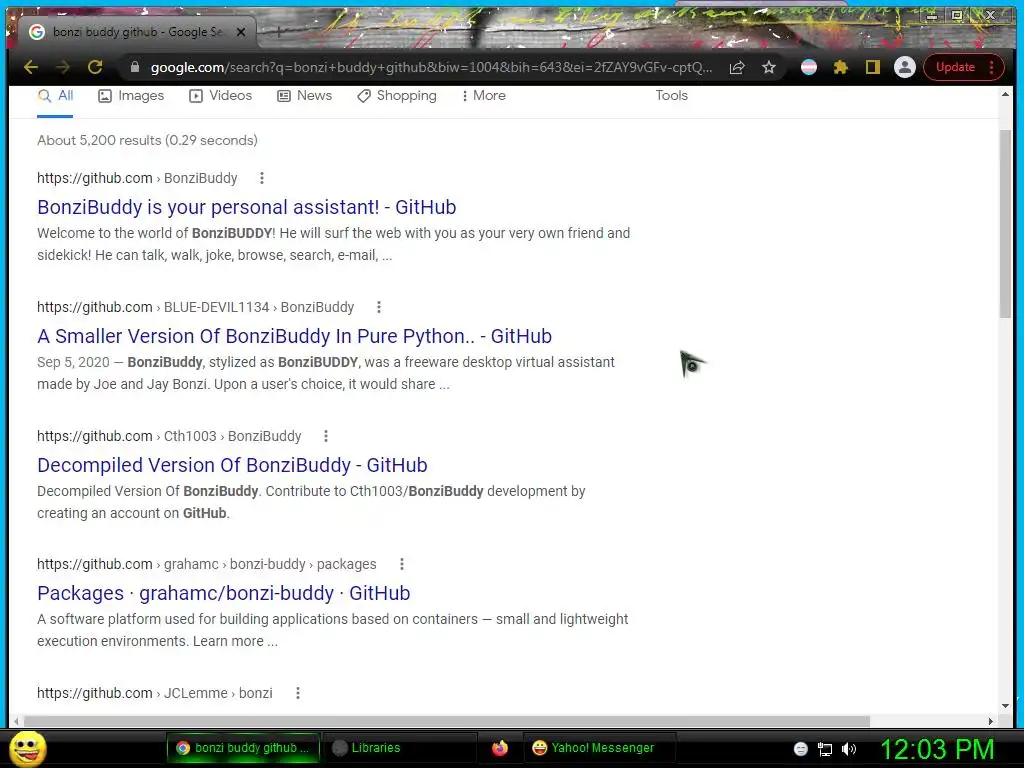The width and height of the screenshot is (1024, 768).
Task: Open the profile avatar icon
Action: coord(904,67)
